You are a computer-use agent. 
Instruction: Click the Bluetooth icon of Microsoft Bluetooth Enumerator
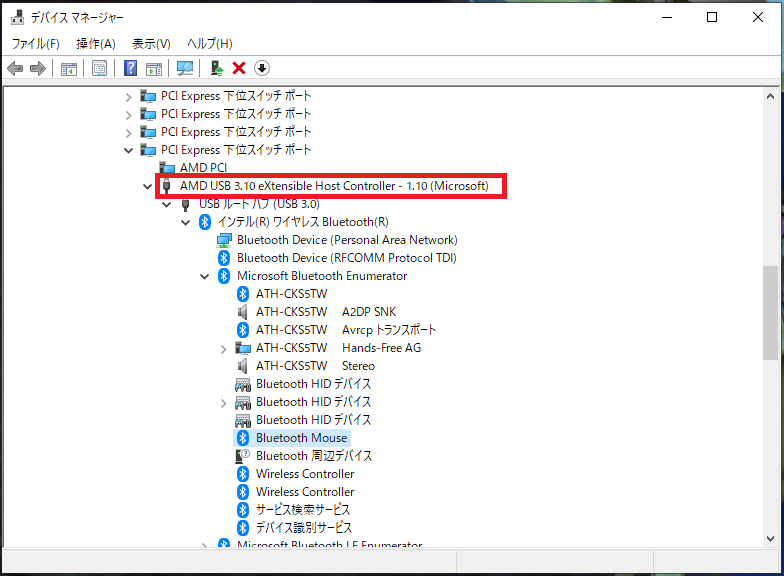click(x=224, y=276)
